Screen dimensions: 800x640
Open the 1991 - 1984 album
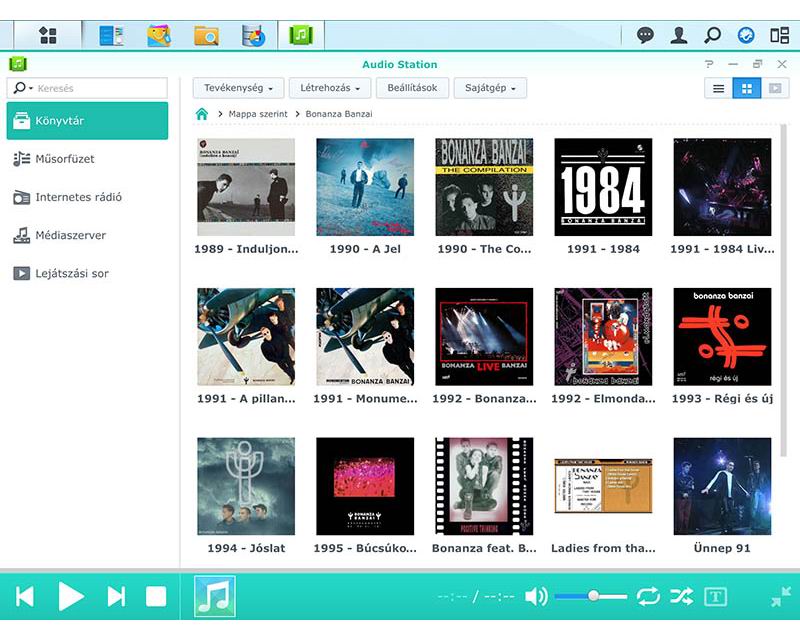click(x=603, y=187)
